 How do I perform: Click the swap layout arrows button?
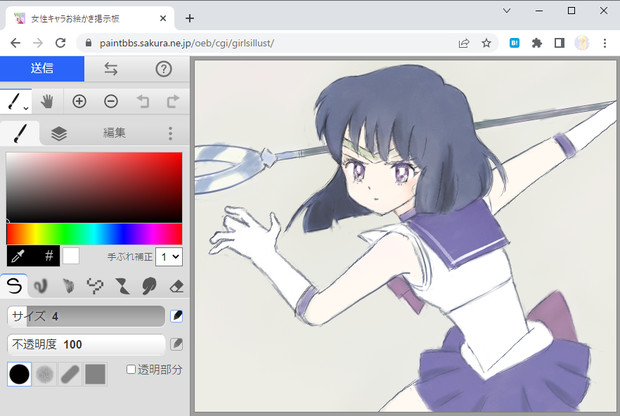[111, 68]
